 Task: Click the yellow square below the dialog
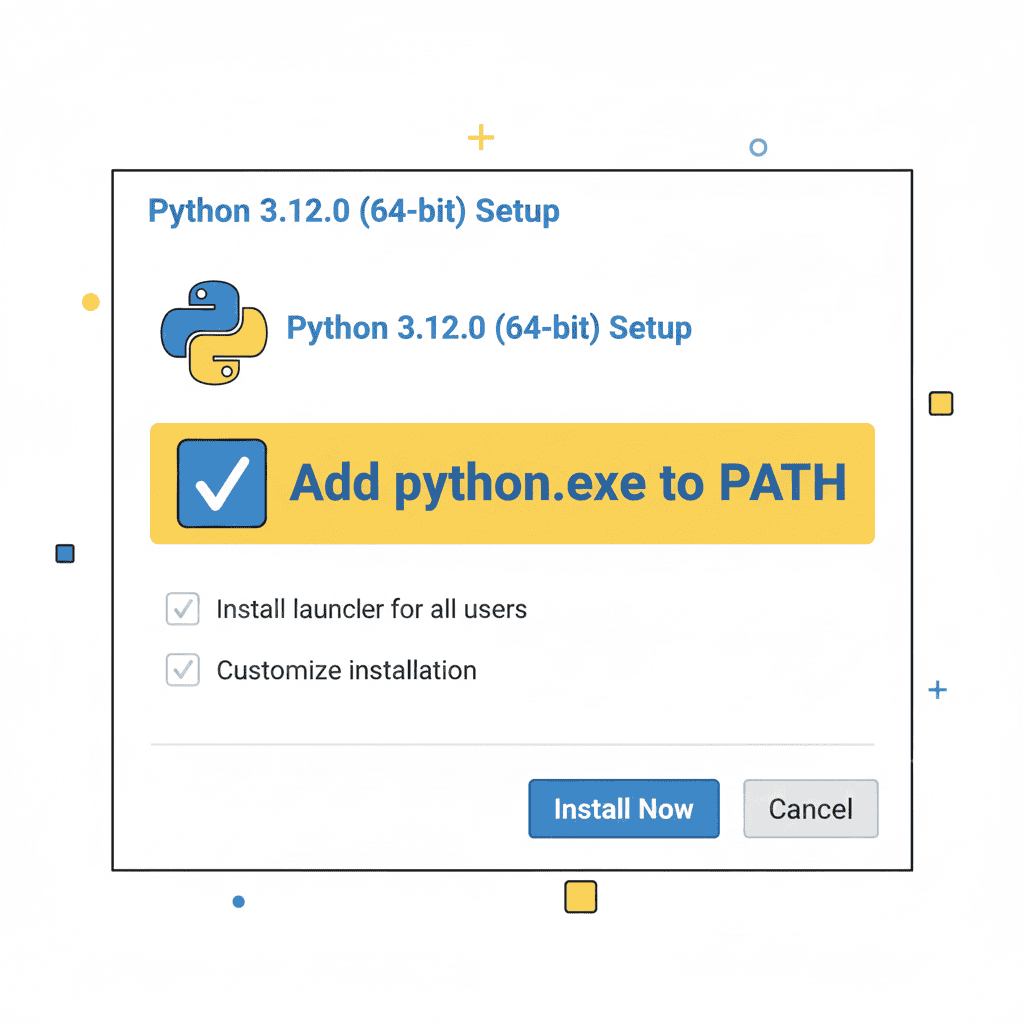tap(580, 897)
